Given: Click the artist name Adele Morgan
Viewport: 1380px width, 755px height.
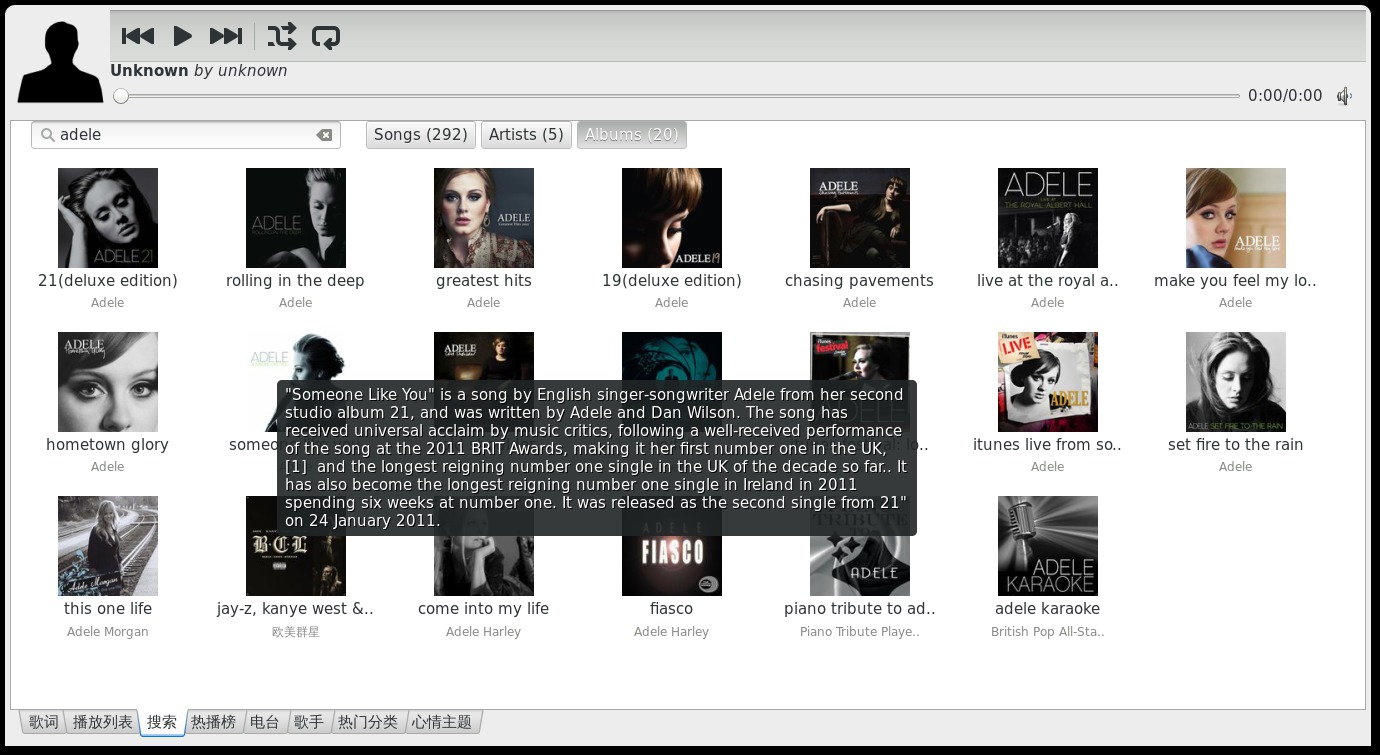Looking at the screenshot, I should click(108, 632).
